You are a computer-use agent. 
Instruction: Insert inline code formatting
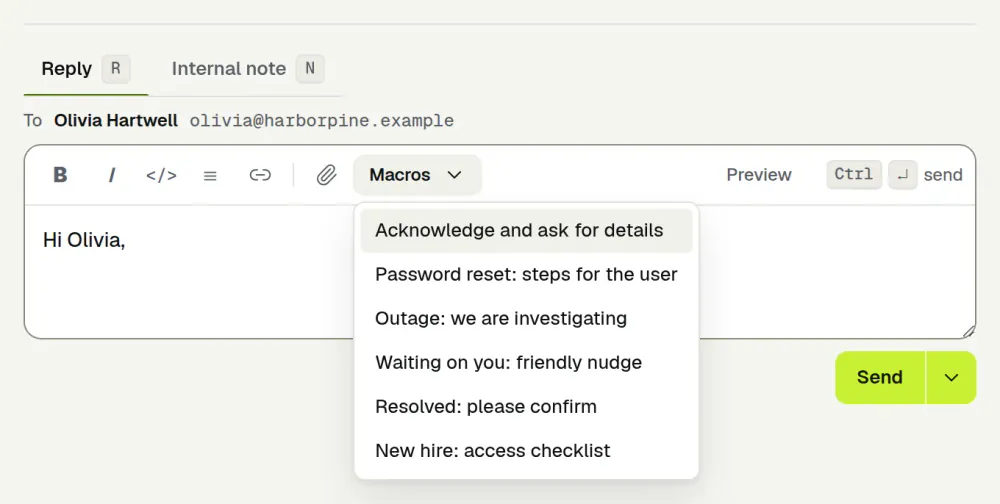[x=161, y=175]
